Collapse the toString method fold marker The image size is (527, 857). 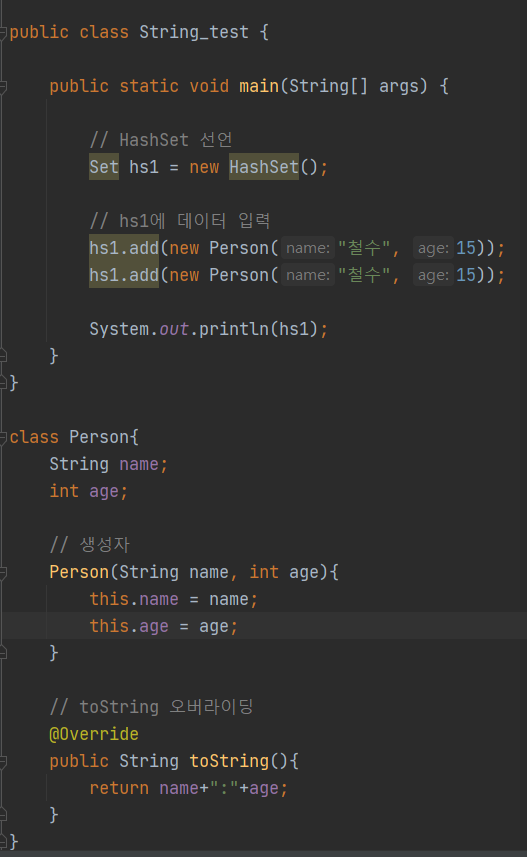pos(3,761)
